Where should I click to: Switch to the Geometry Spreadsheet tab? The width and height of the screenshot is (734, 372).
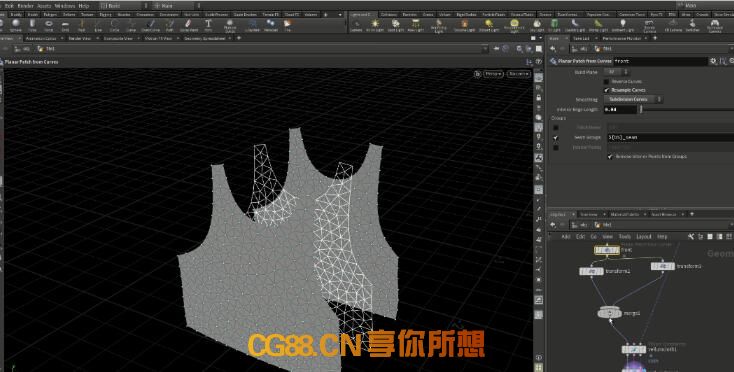205,38
